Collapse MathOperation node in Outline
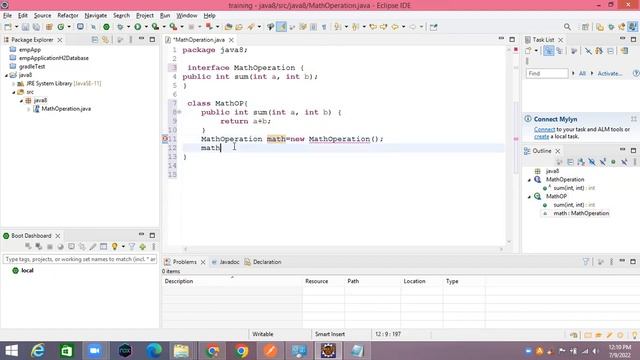Image resolution: width=640 pixels, height=360 pixels. [529, 180]
